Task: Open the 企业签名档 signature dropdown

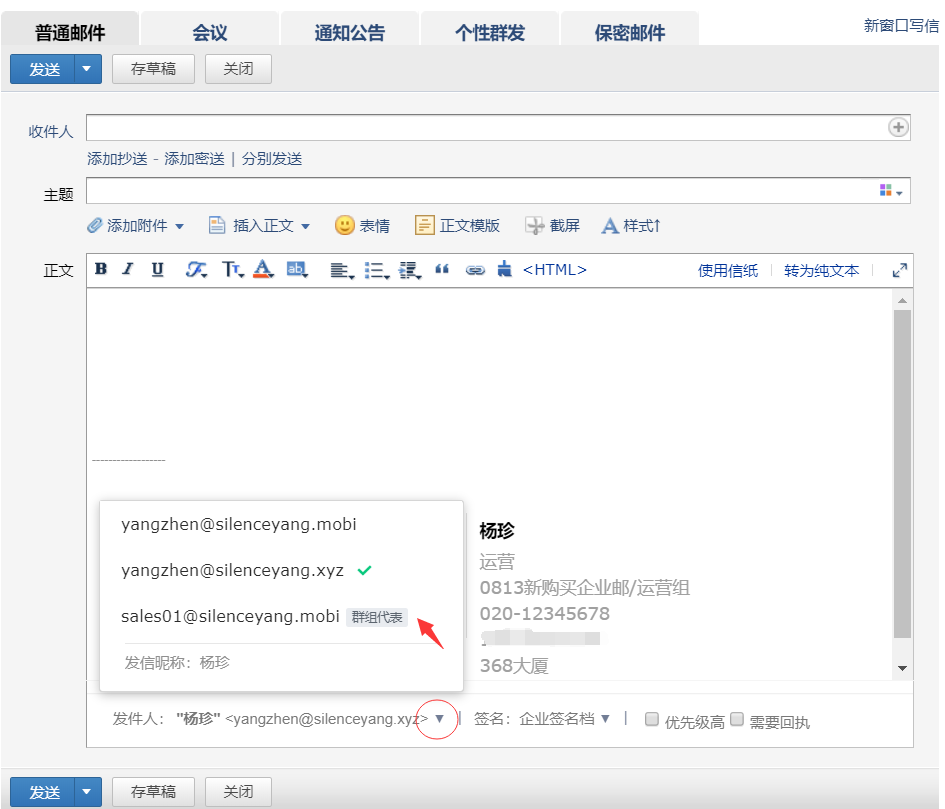Action: point(605,719)
